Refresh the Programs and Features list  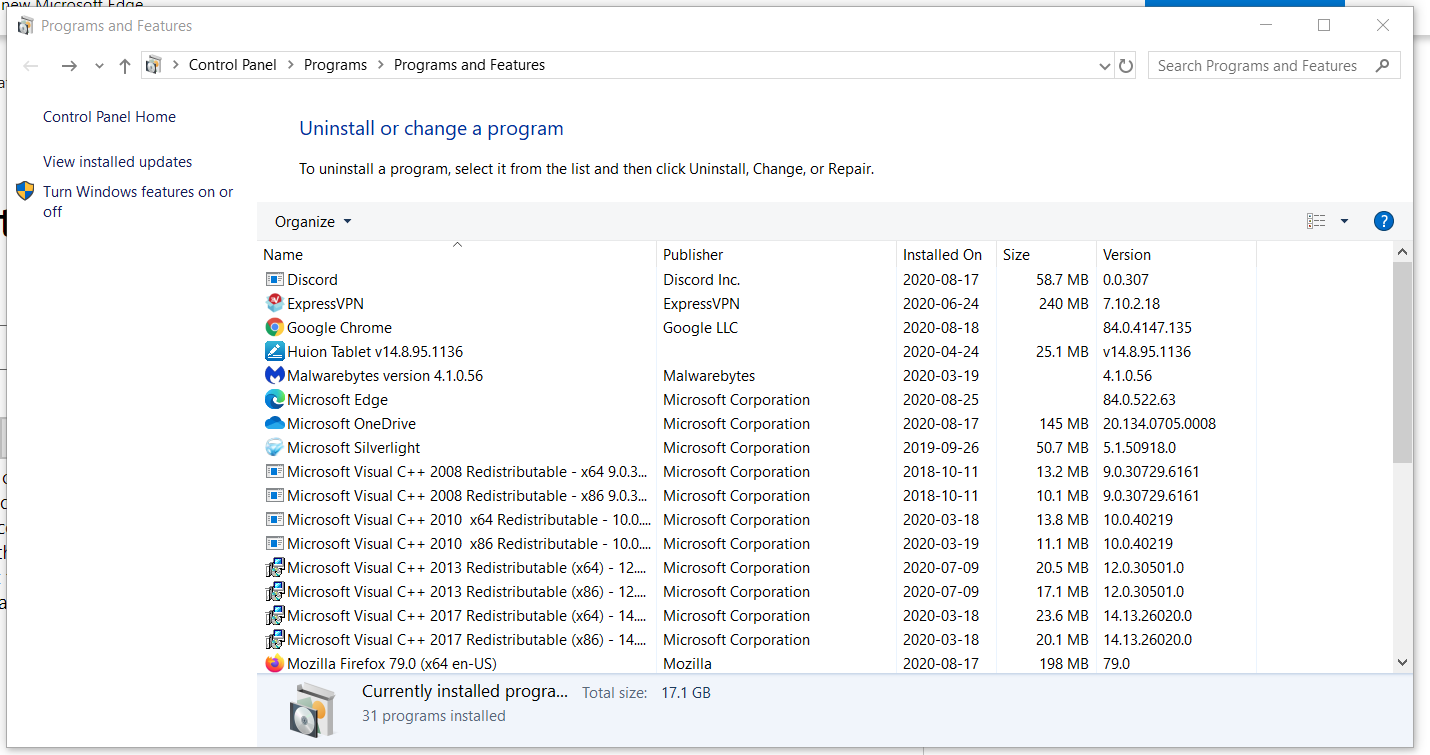click(1126, 66)
